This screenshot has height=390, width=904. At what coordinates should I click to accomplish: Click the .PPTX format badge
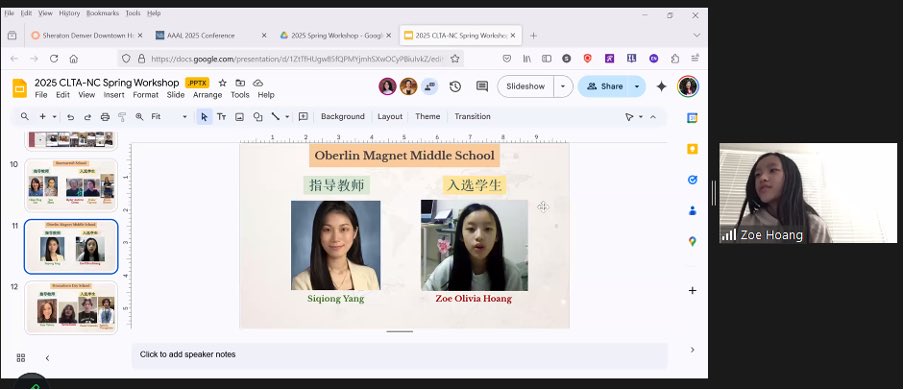coord(197,83)
